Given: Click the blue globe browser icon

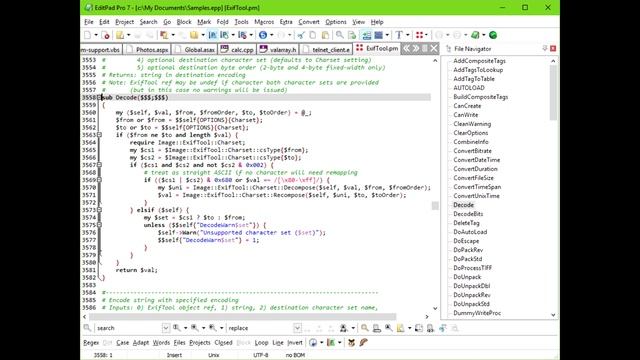Looking at the screenshot, I should 263,35.
